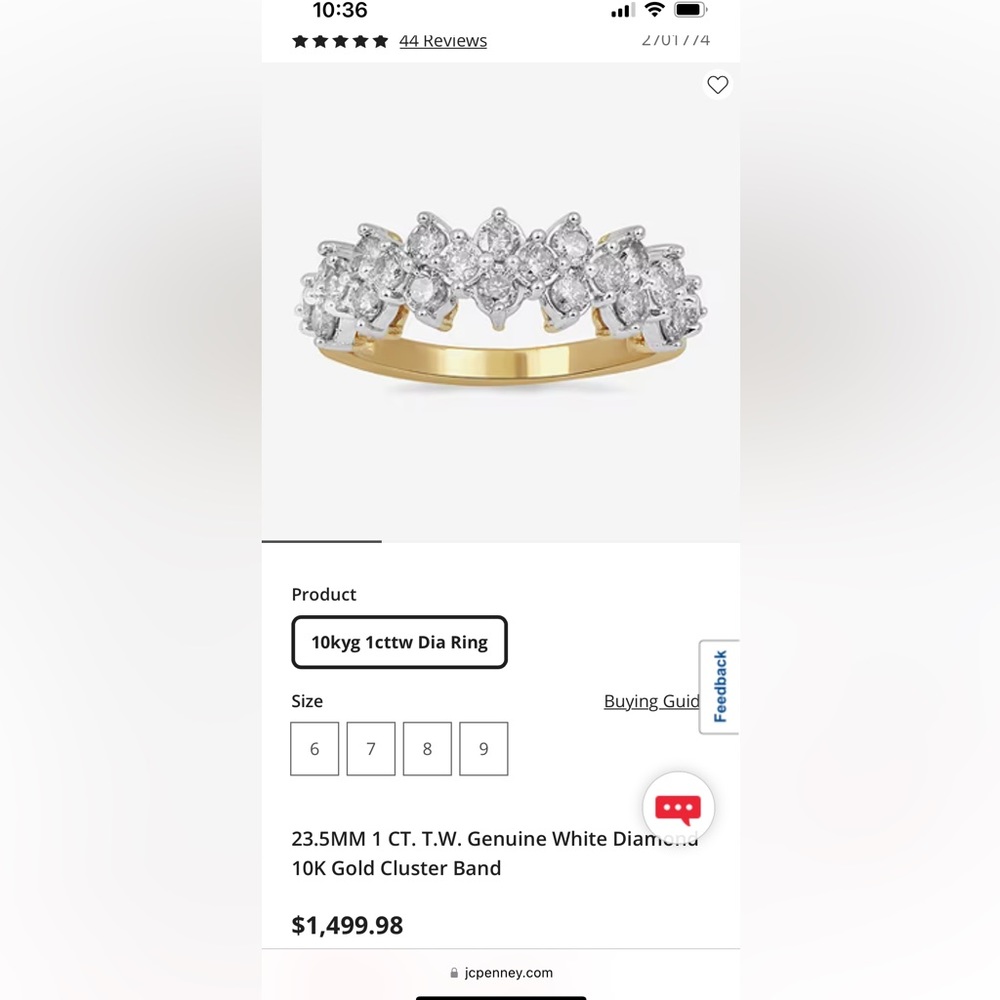The height and width of the screenshot is (1000, 1000).
Task: Open the Feedback side tab
Action: 719,687
